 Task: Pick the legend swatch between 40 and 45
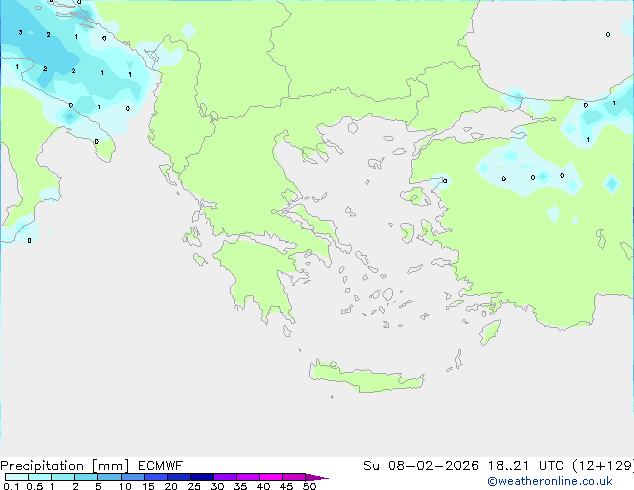(271, 477)
